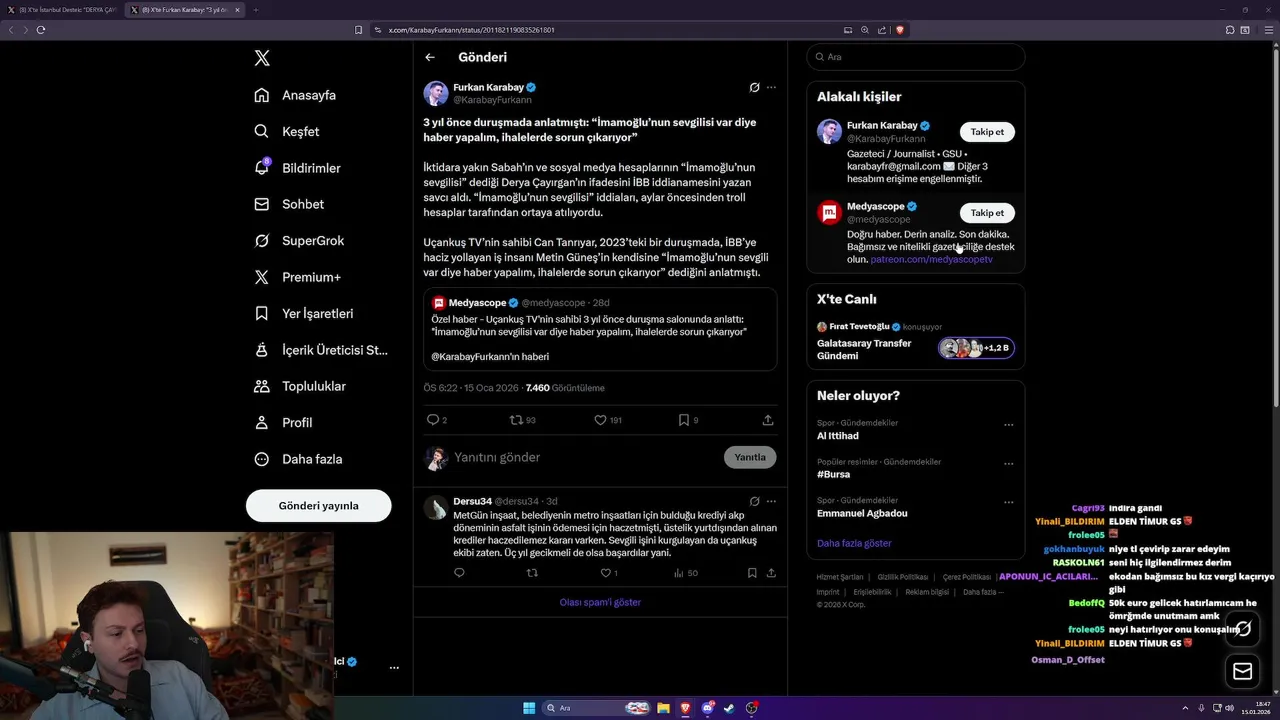Image resolution: width=1280 pixels, height=720 pixels.
Task: Click Grok icon on Dersu34's reply
Action: 754,501
